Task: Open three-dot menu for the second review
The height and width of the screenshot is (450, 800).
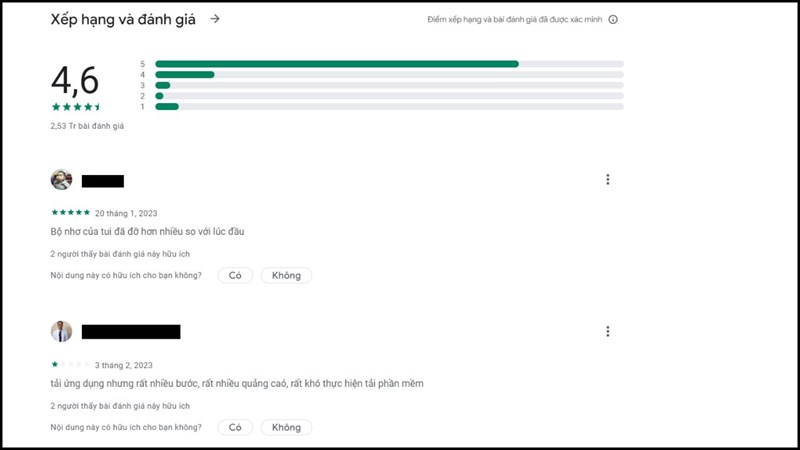Action: point(607,331)
